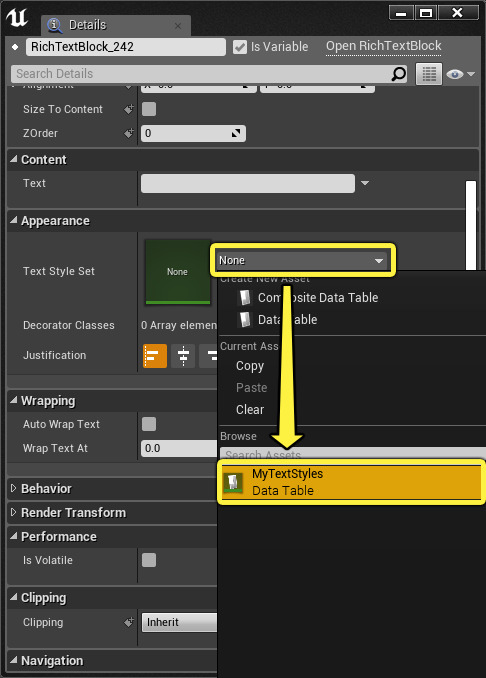The width and height of the screenshot is (486, 678).
Task: Click the ZOrder value field
Action: click(193, 133)
